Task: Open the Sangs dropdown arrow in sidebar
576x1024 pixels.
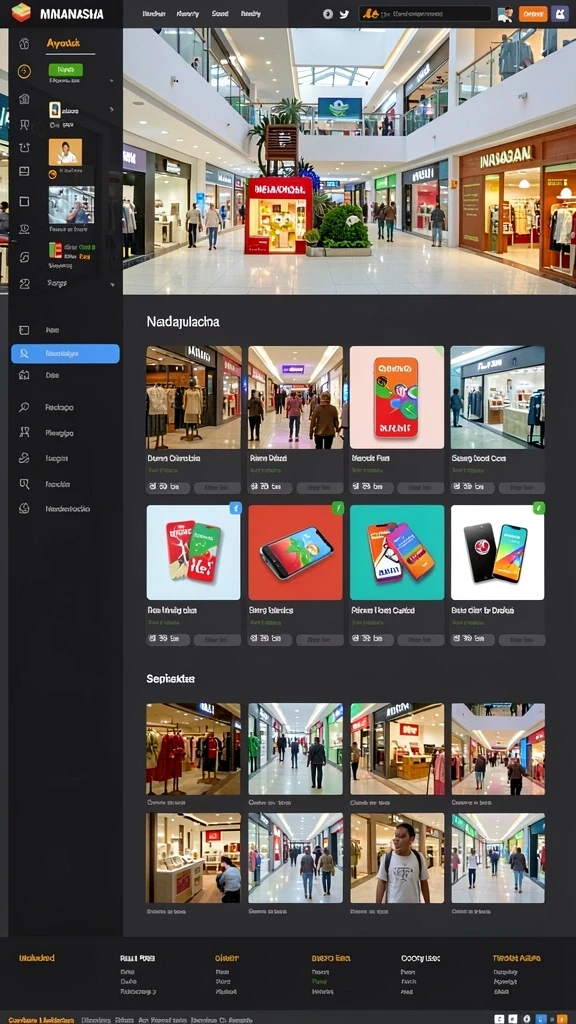Action: click(112, 285)
